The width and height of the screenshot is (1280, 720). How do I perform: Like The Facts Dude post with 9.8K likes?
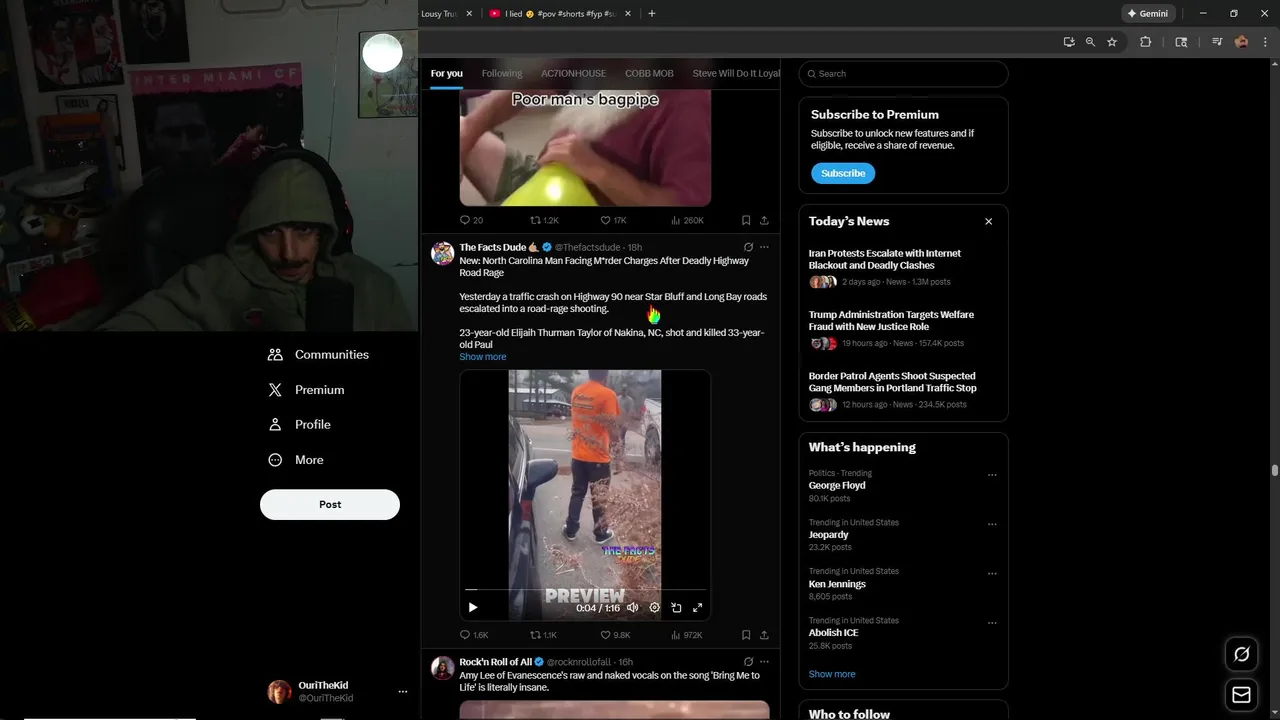pyautogui.click(x=614, y=635)
